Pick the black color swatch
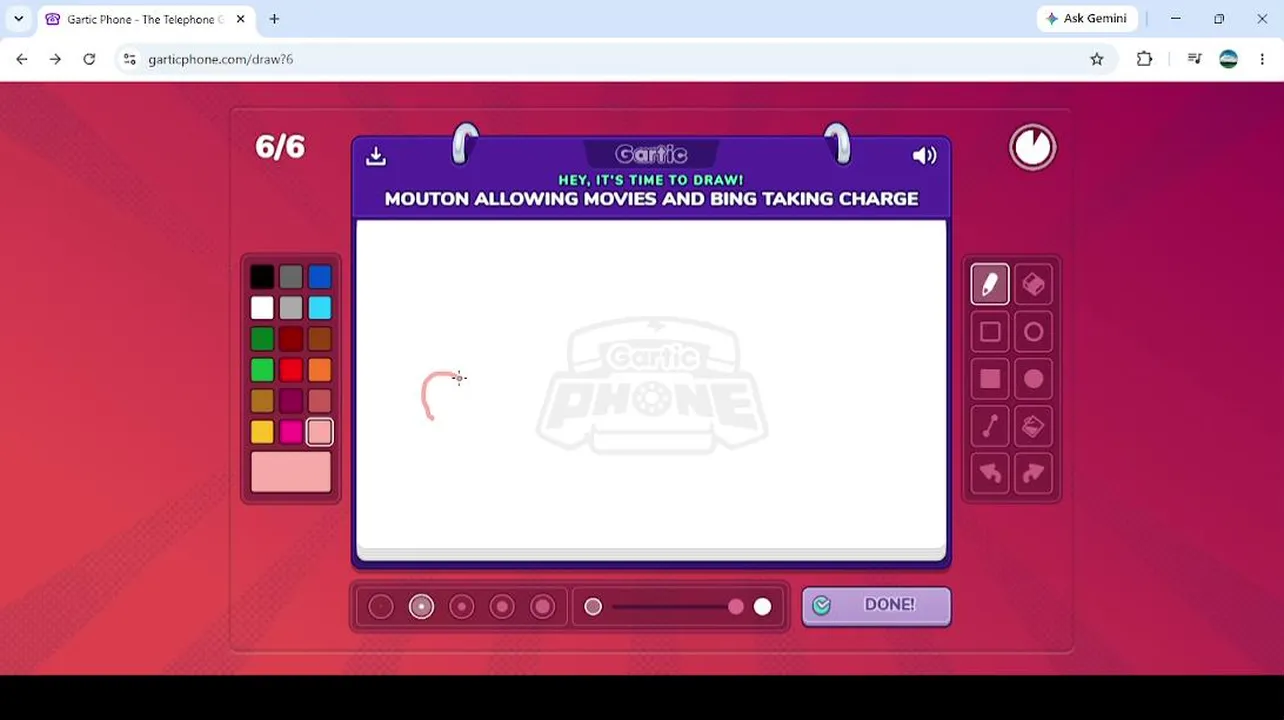This screenshot has width=1284, height=720. (x=262, y=277)
